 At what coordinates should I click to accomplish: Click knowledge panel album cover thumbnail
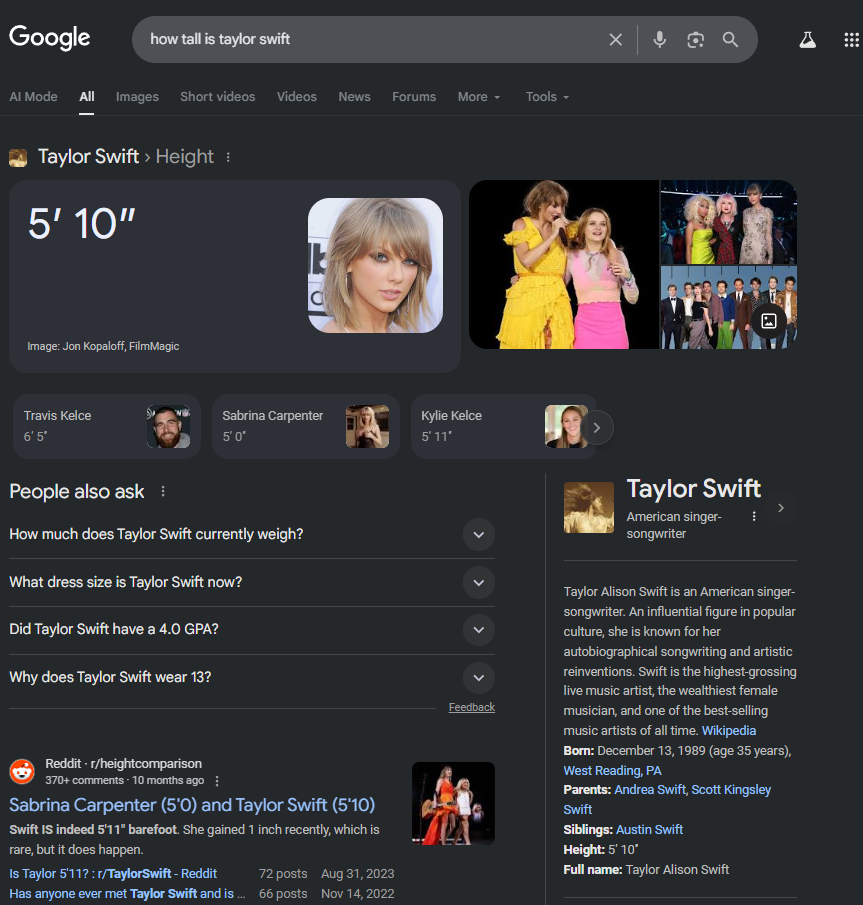point(589,507)
